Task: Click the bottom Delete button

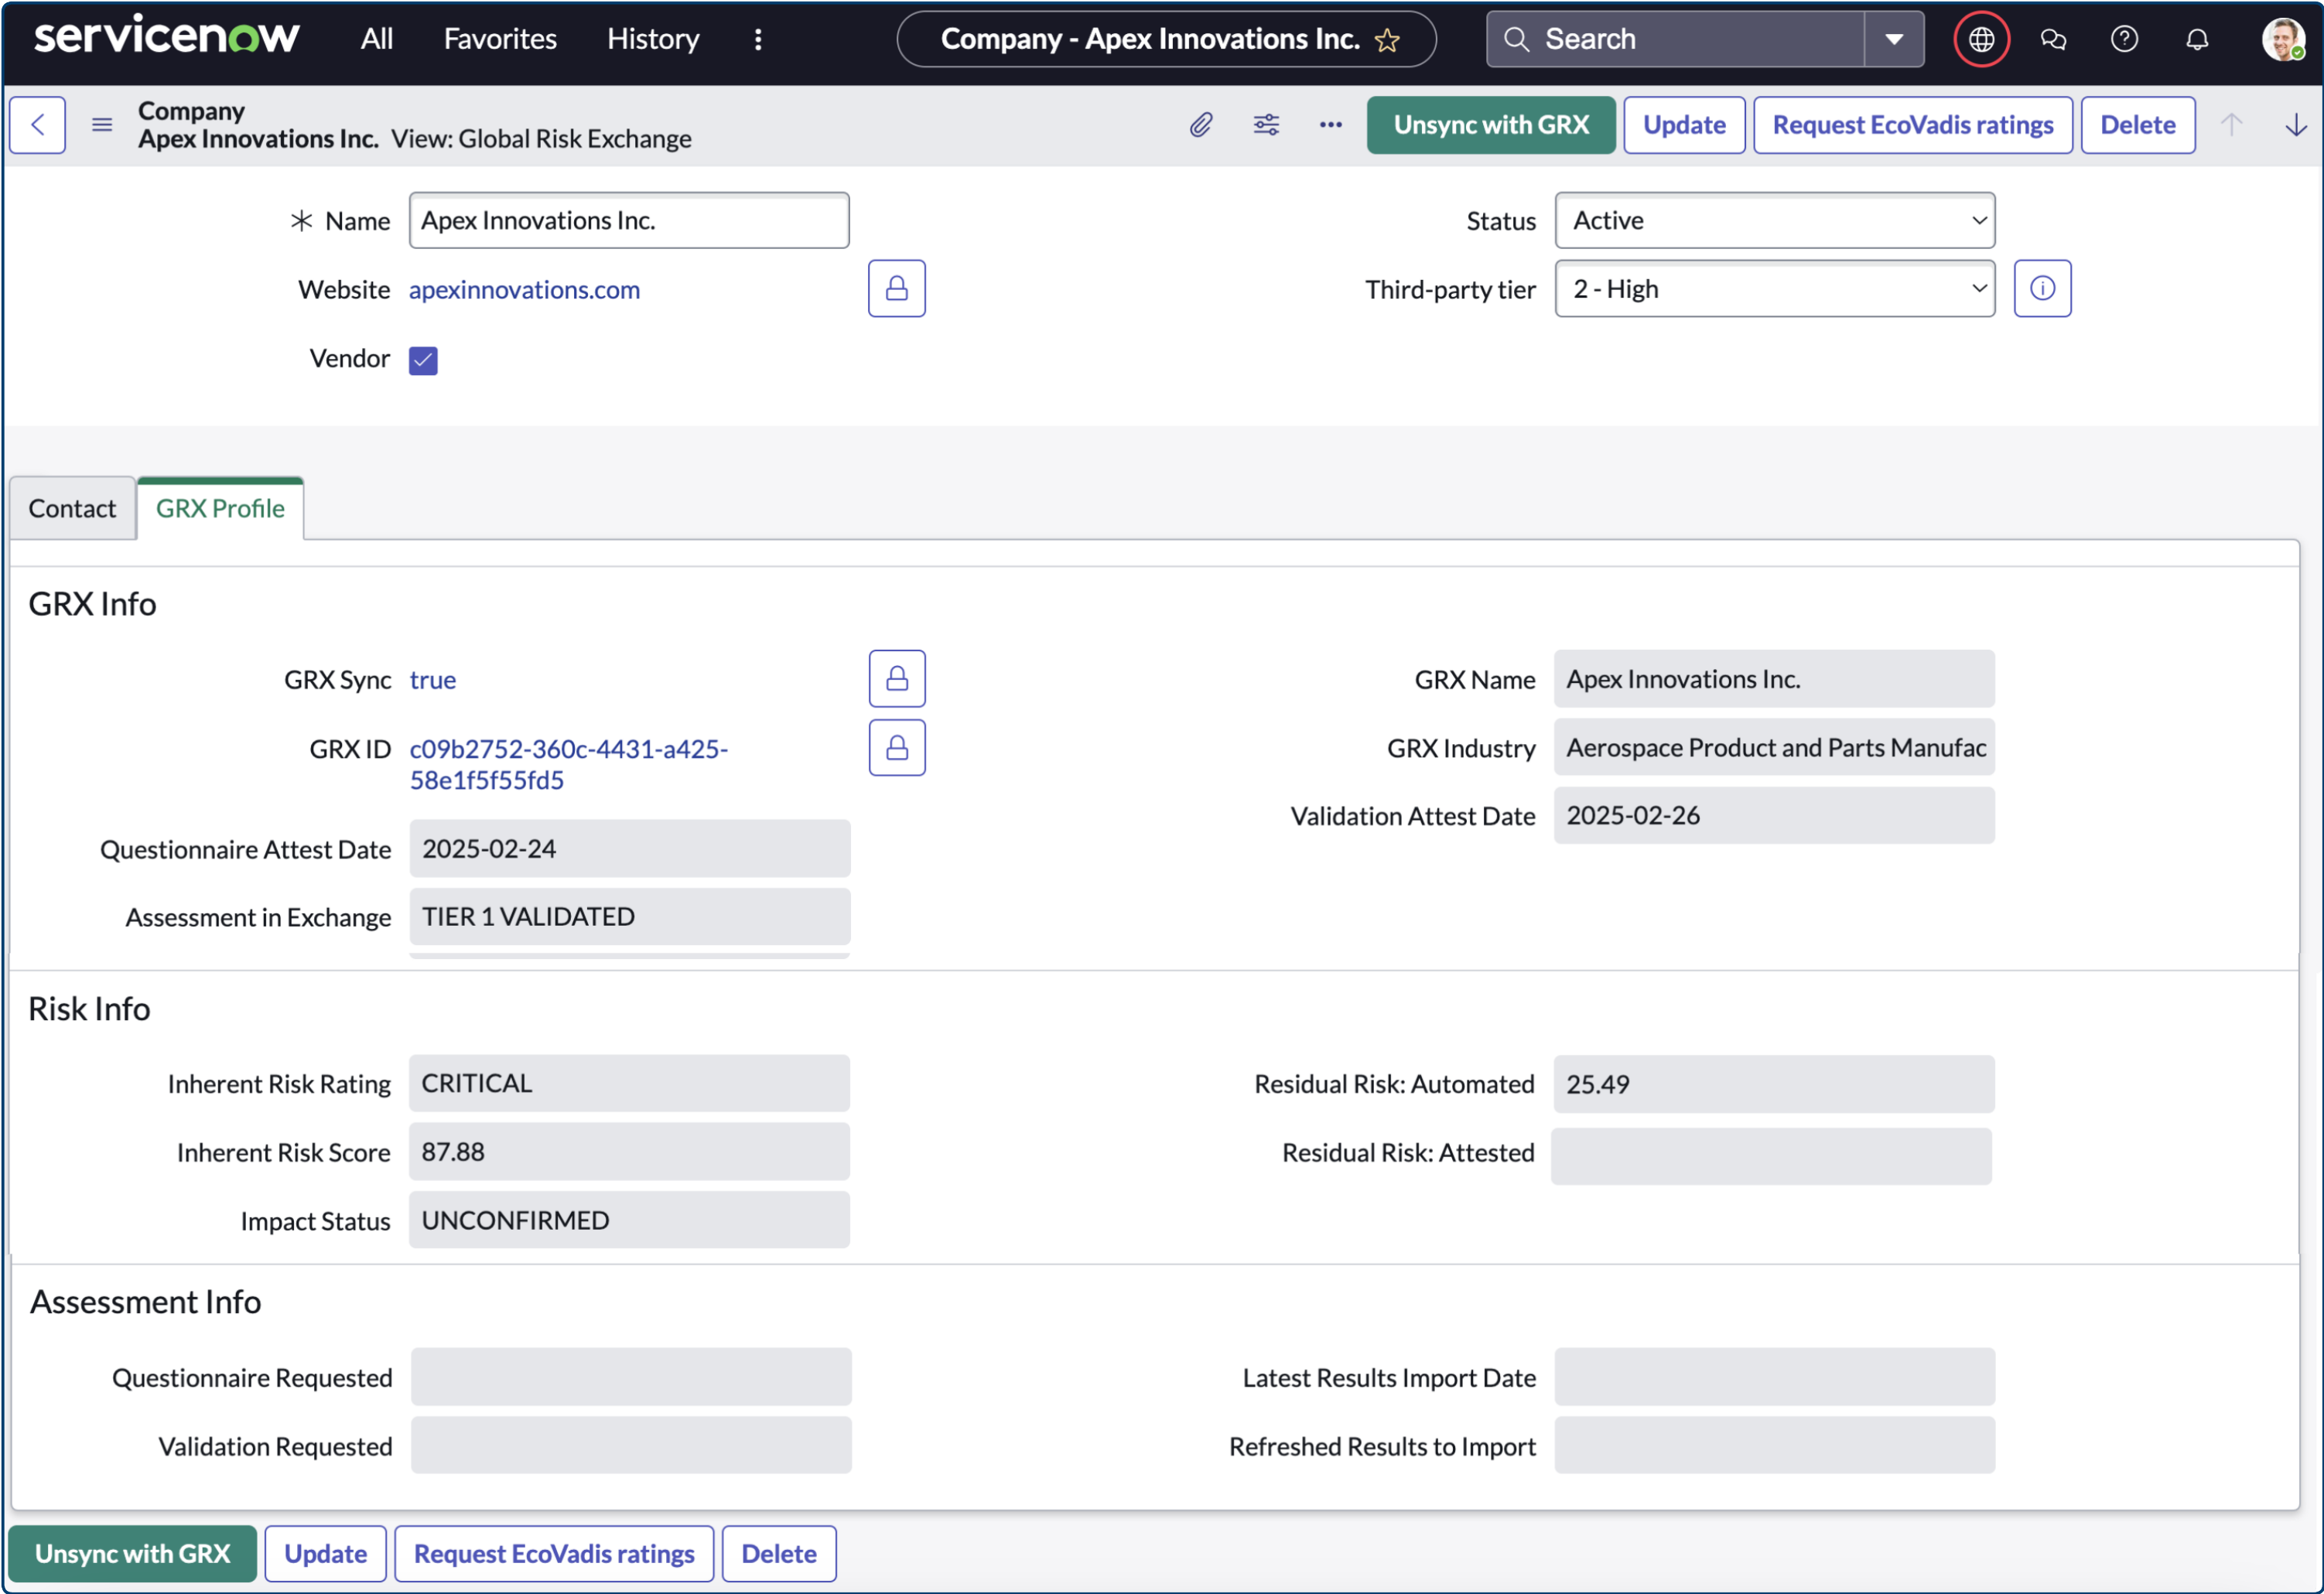Action: [779, 1554]
